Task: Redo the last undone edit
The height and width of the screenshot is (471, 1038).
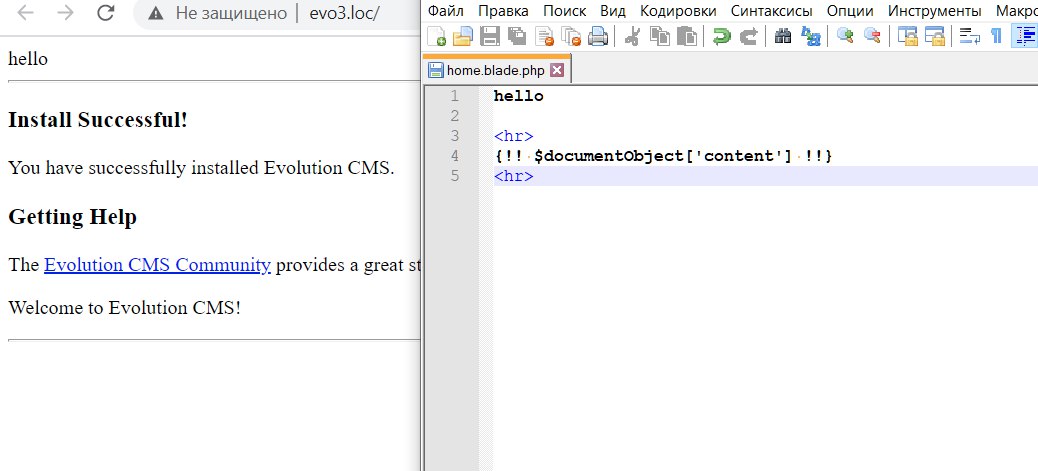Action: point(748,36)
